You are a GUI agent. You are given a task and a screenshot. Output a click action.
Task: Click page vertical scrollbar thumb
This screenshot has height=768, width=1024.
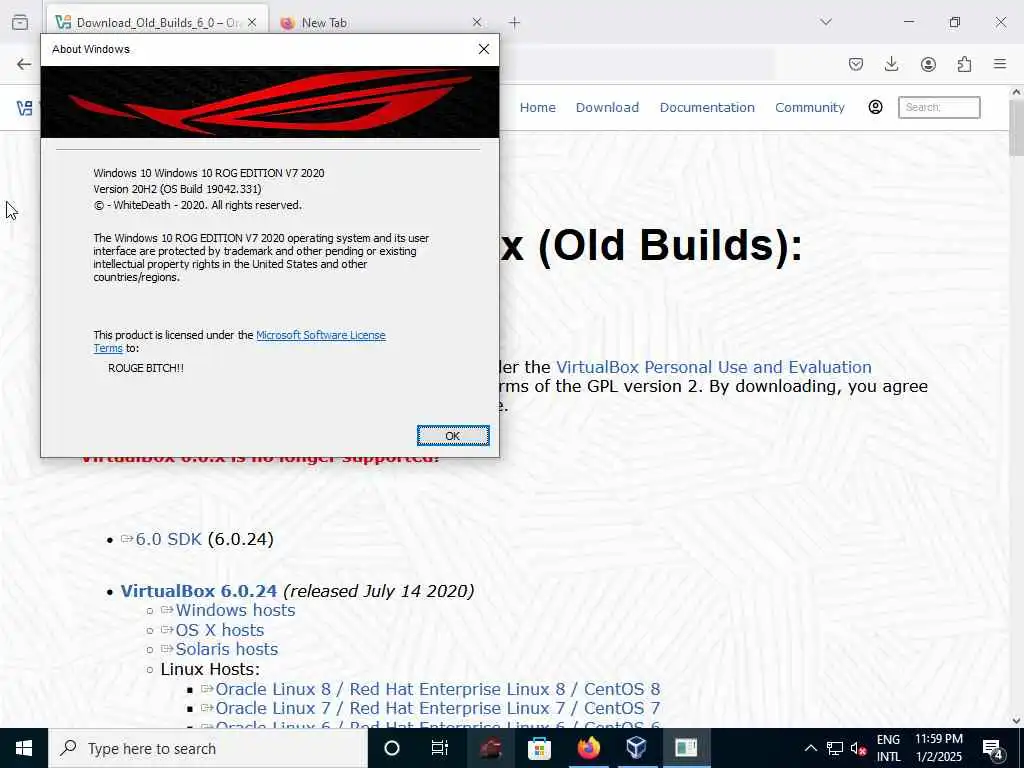[x=1016, y=129]
